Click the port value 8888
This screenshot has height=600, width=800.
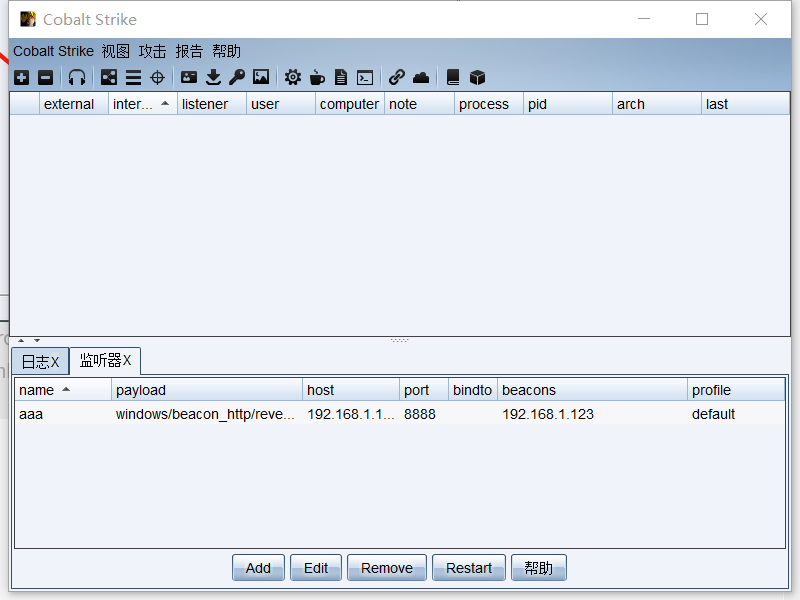[x=420, y=414]
